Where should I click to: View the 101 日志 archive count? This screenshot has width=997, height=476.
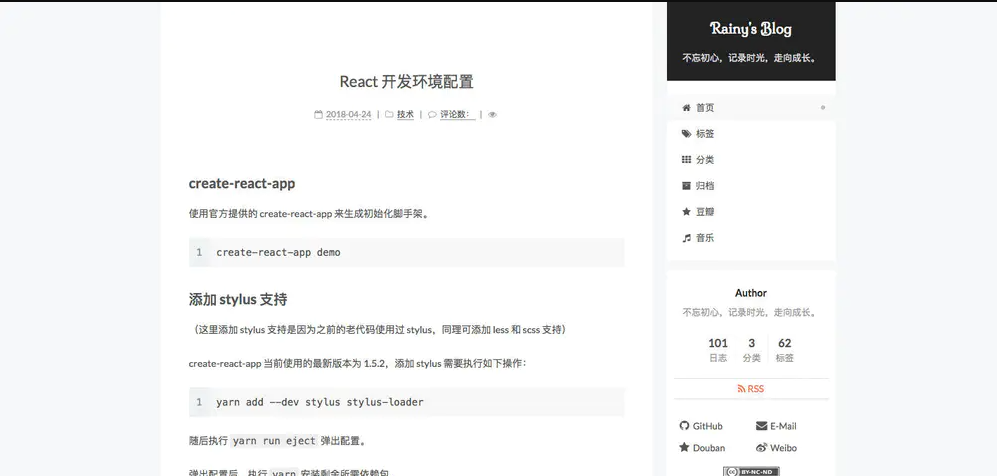(x=718, y=349)
